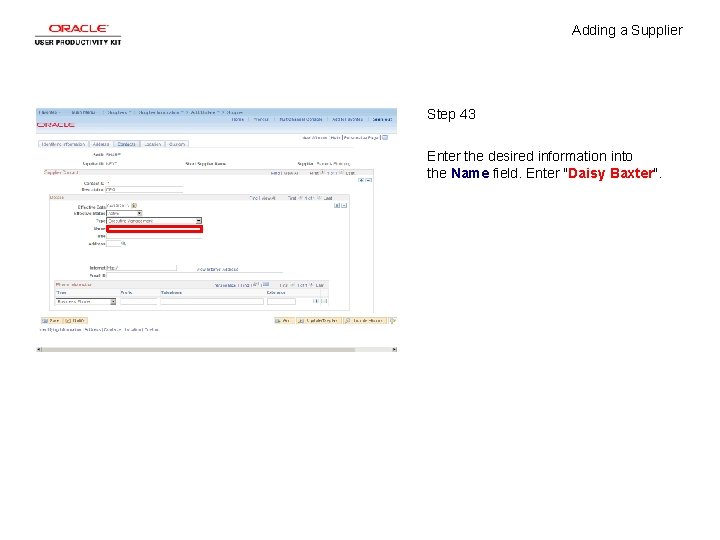Add a phone row in Phone Information grid
720x540 pixels.
(x=315, y=301)
